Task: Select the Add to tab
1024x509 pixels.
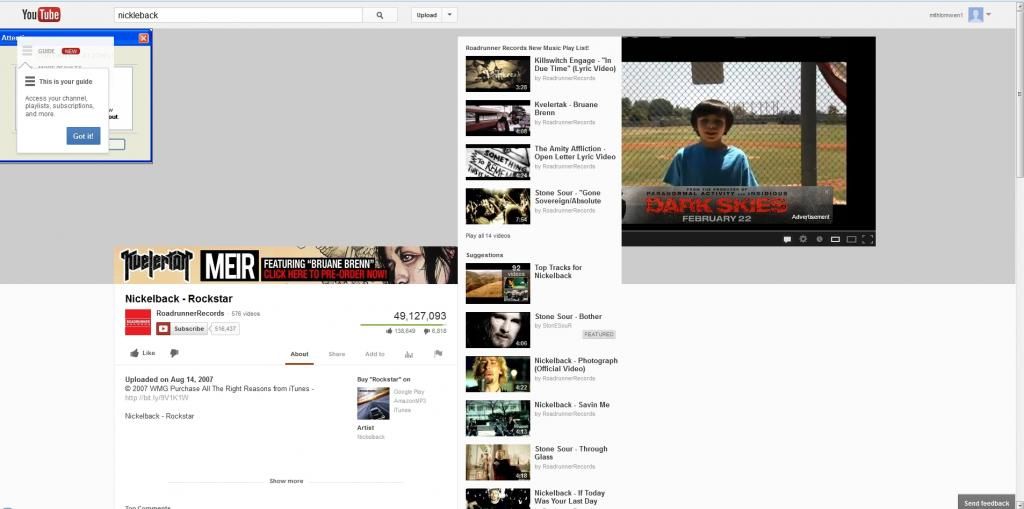Action: (x=374, y=354)
